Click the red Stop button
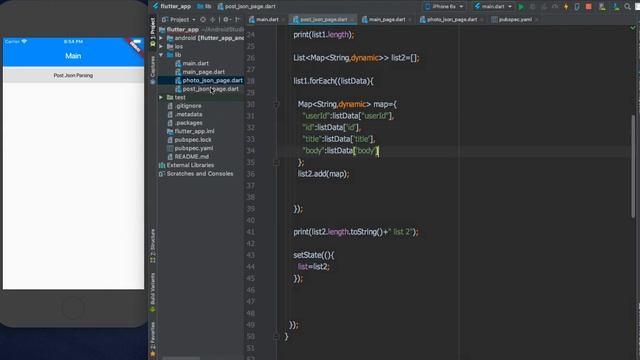 pos(589,7)
